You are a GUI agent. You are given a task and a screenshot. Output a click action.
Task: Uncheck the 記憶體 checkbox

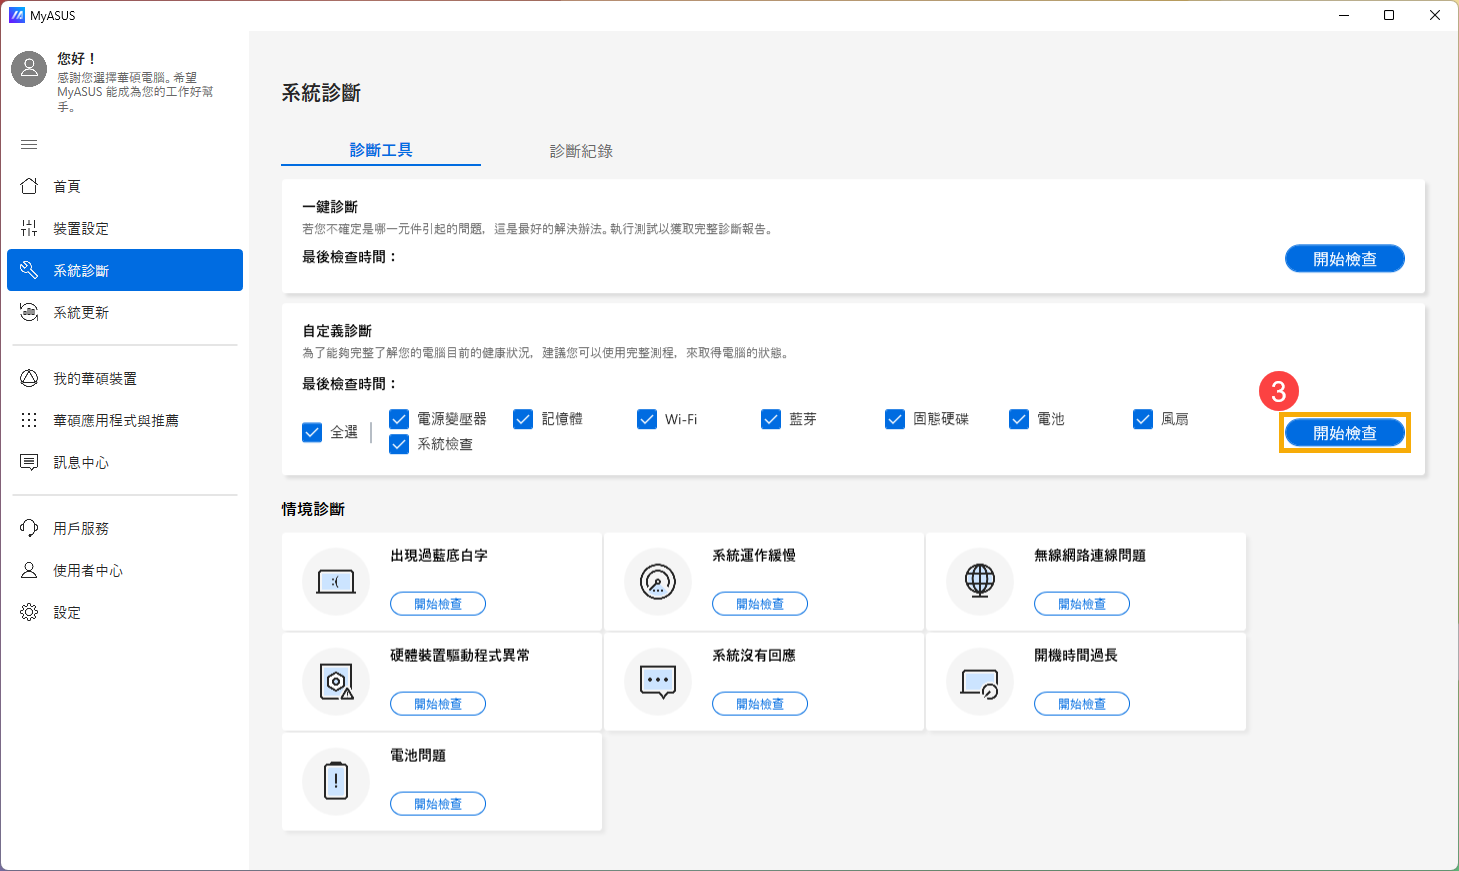point(523,419)
